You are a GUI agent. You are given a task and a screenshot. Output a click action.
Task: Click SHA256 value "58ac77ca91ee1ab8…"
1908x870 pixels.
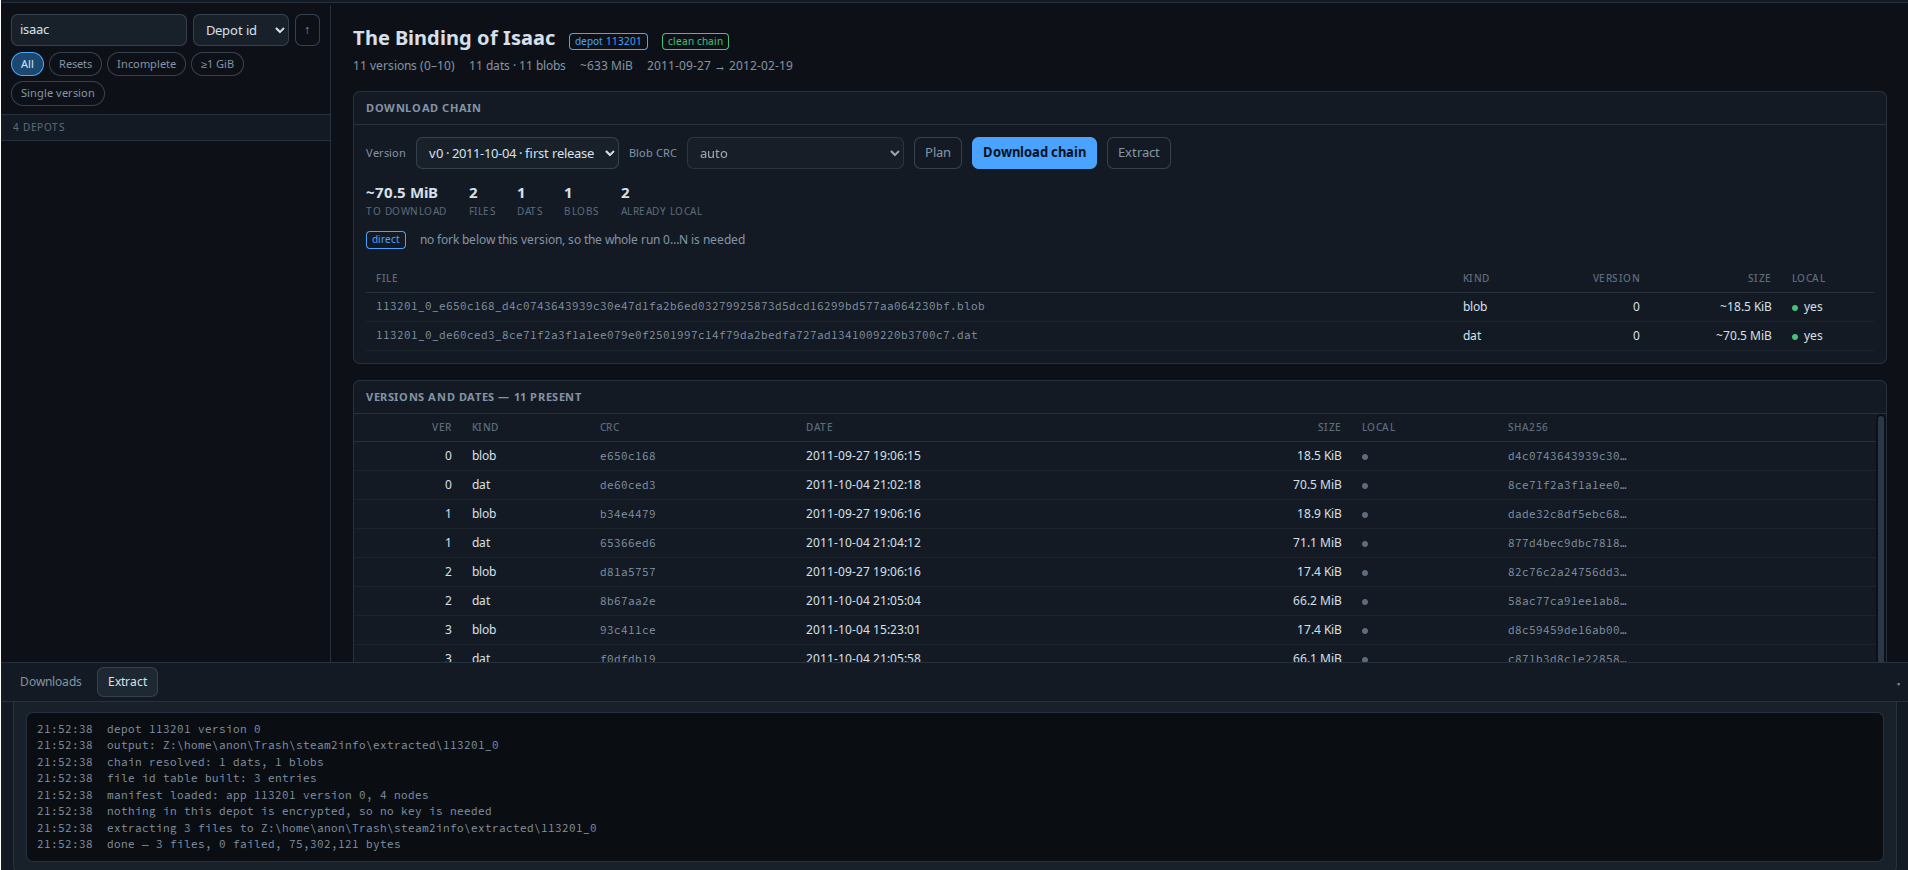click(x=1567, y=601)
